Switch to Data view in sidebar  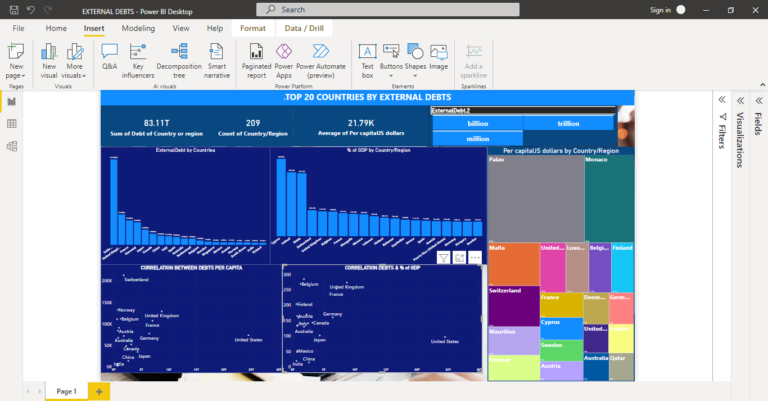pyautogui.click(x=12, y=124)
